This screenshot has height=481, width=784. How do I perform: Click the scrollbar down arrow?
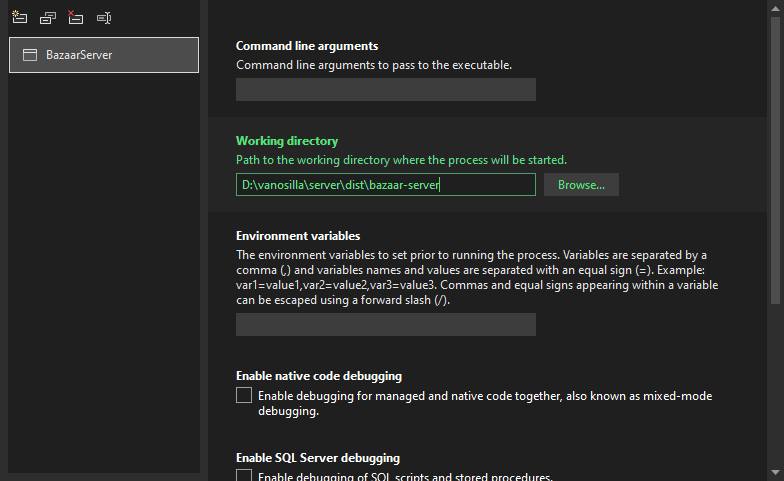coord(776,472)
